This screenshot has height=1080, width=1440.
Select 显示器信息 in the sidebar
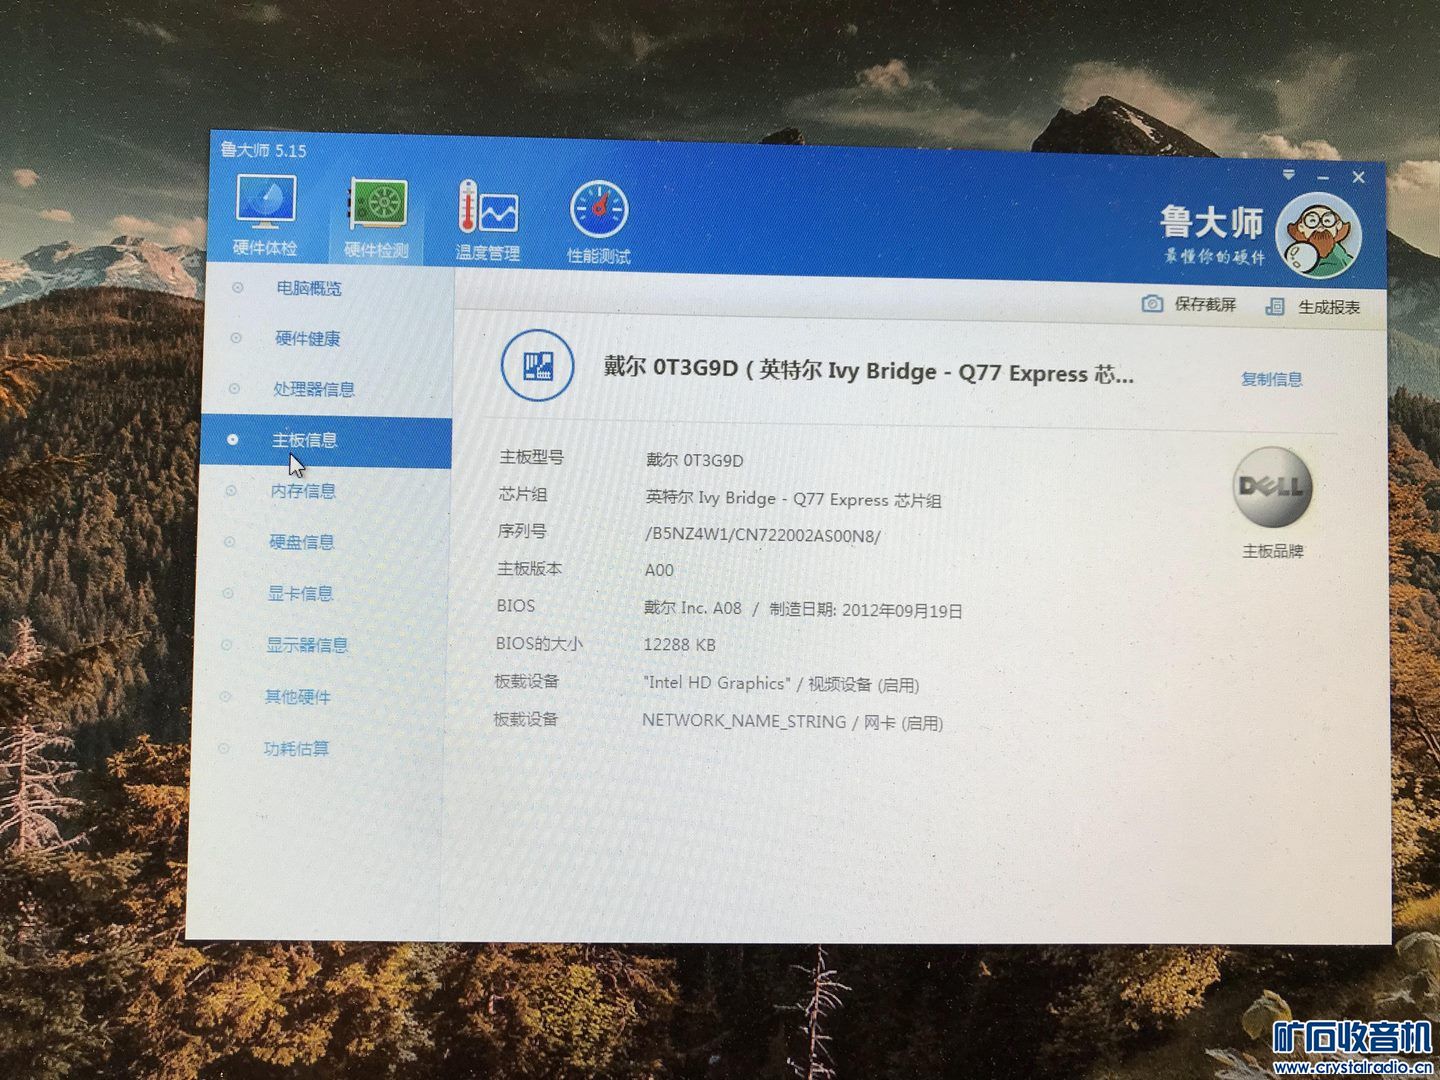tap(307, 645)
